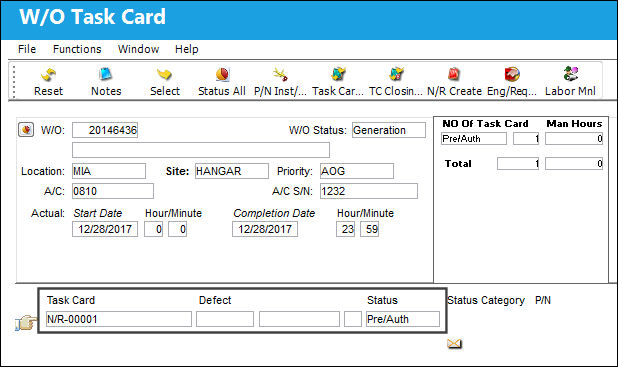This screenshot has height=367, width=618.
Task: Click the pointing hand icon beside N/R-00001
Action: point(26,322)
